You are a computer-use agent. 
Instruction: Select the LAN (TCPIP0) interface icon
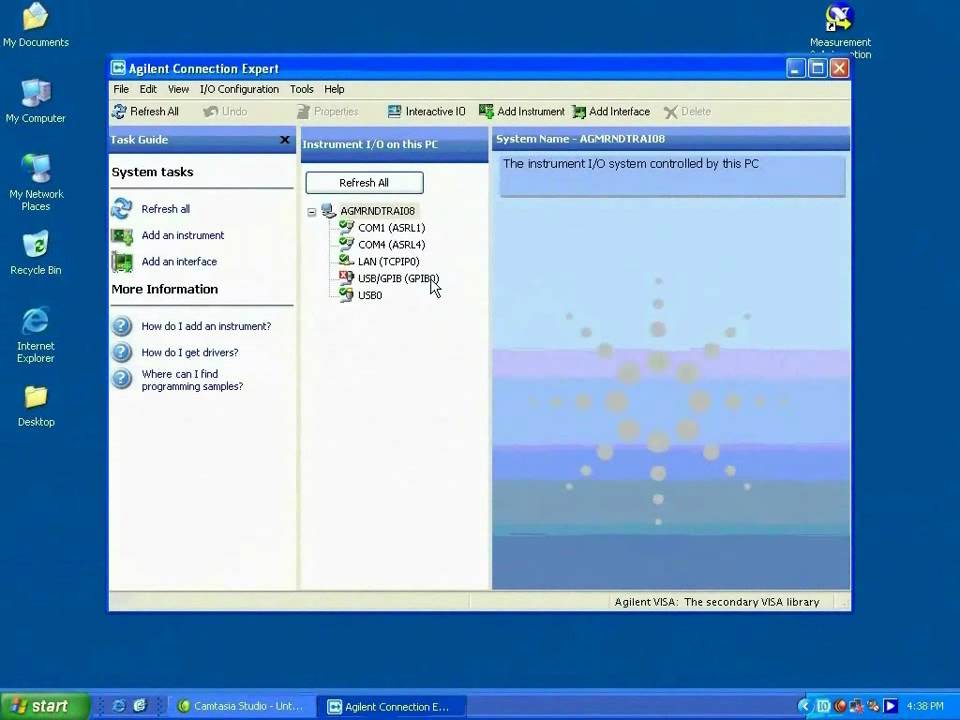pyautogui.click(x=347, y=261)
